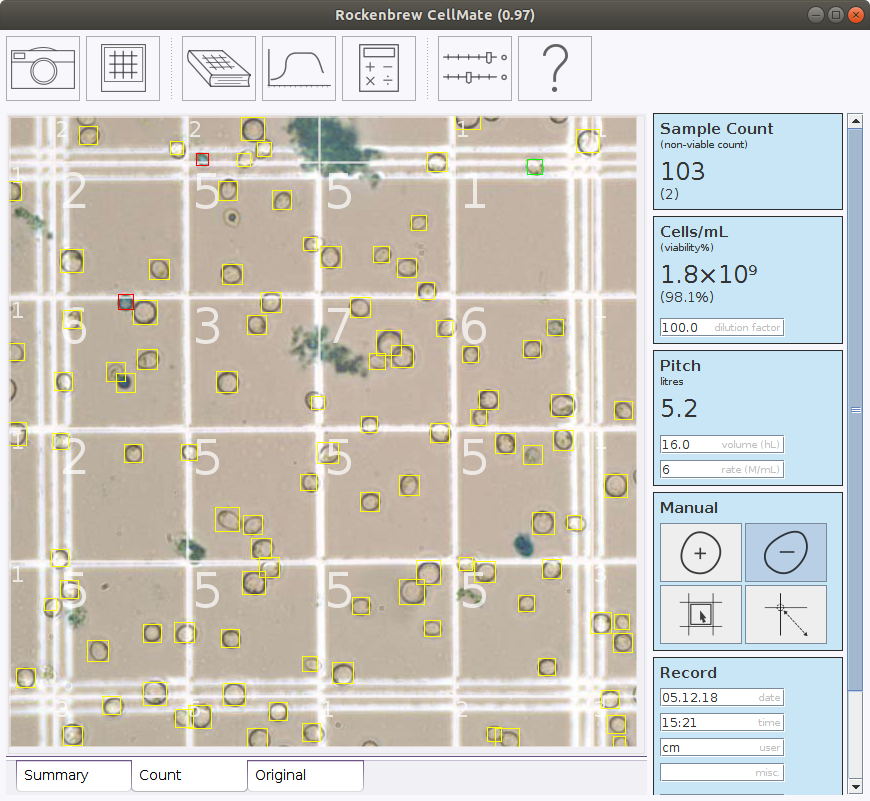
Task: Open the slider settings panel
Action: [475, 68]
